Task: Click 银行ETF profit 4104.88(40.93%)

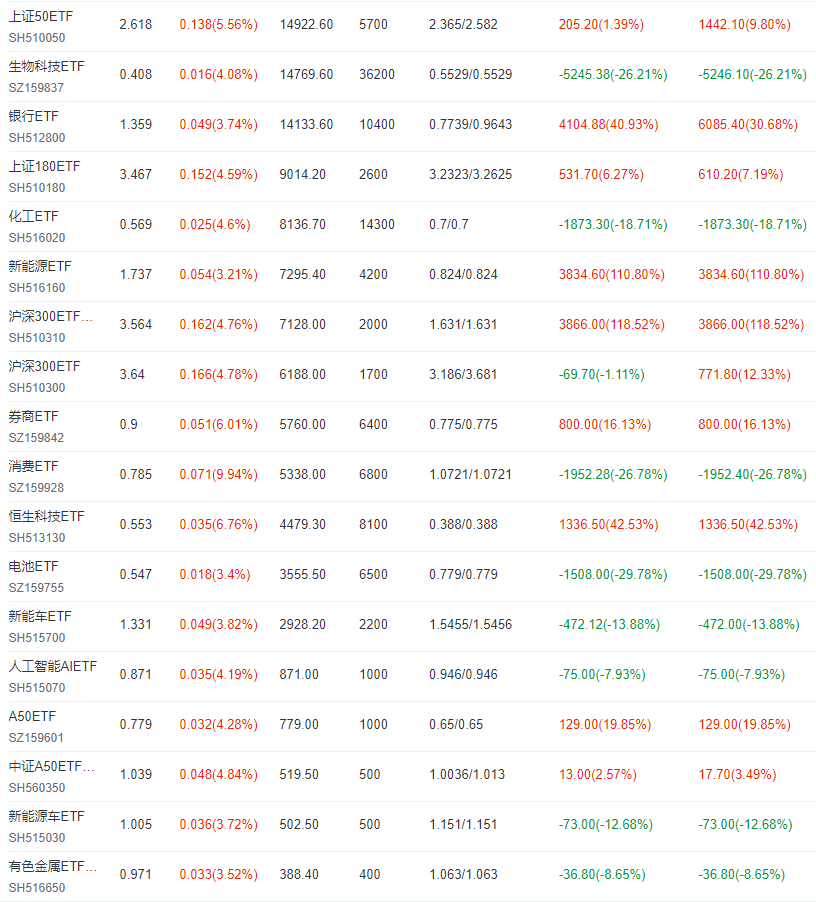Action: point(608,125)
